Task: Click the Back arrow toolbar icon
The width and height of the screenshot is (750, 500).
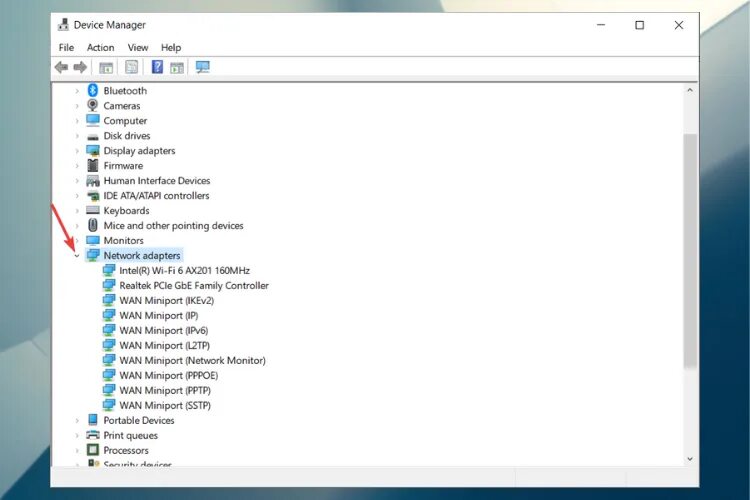Action: point(61,67)
